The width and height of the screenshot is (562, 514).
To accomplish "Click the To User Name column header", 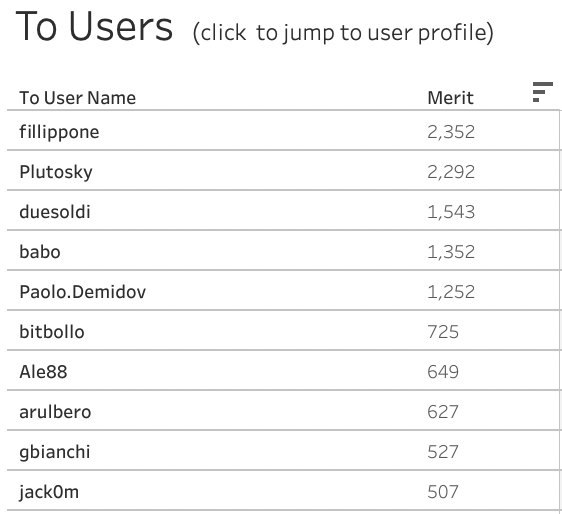I will click(78, 97).
